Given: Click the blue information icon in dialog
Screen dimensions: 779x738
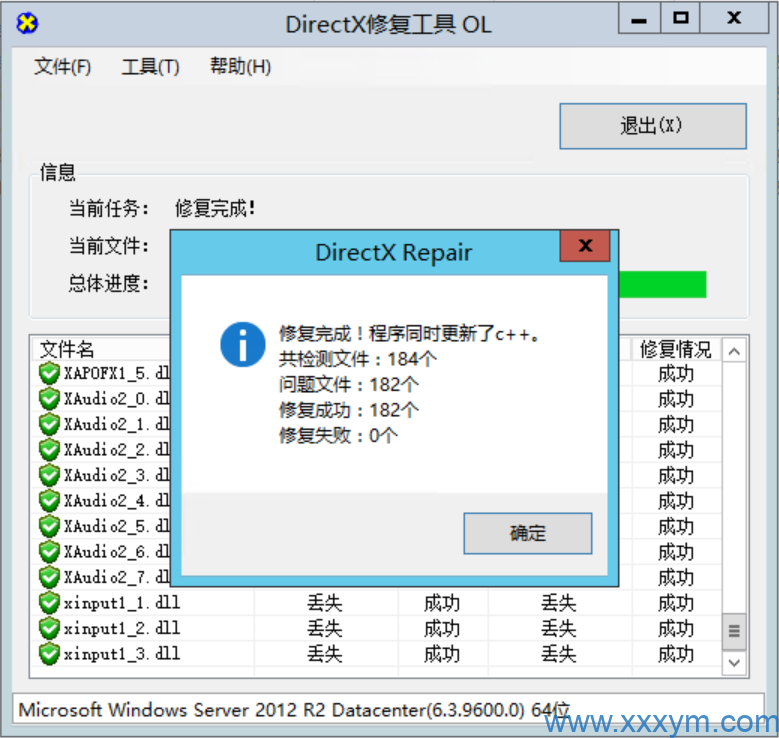Looking at the screenshot, I should pyautogui.click(x=242, y=344).
